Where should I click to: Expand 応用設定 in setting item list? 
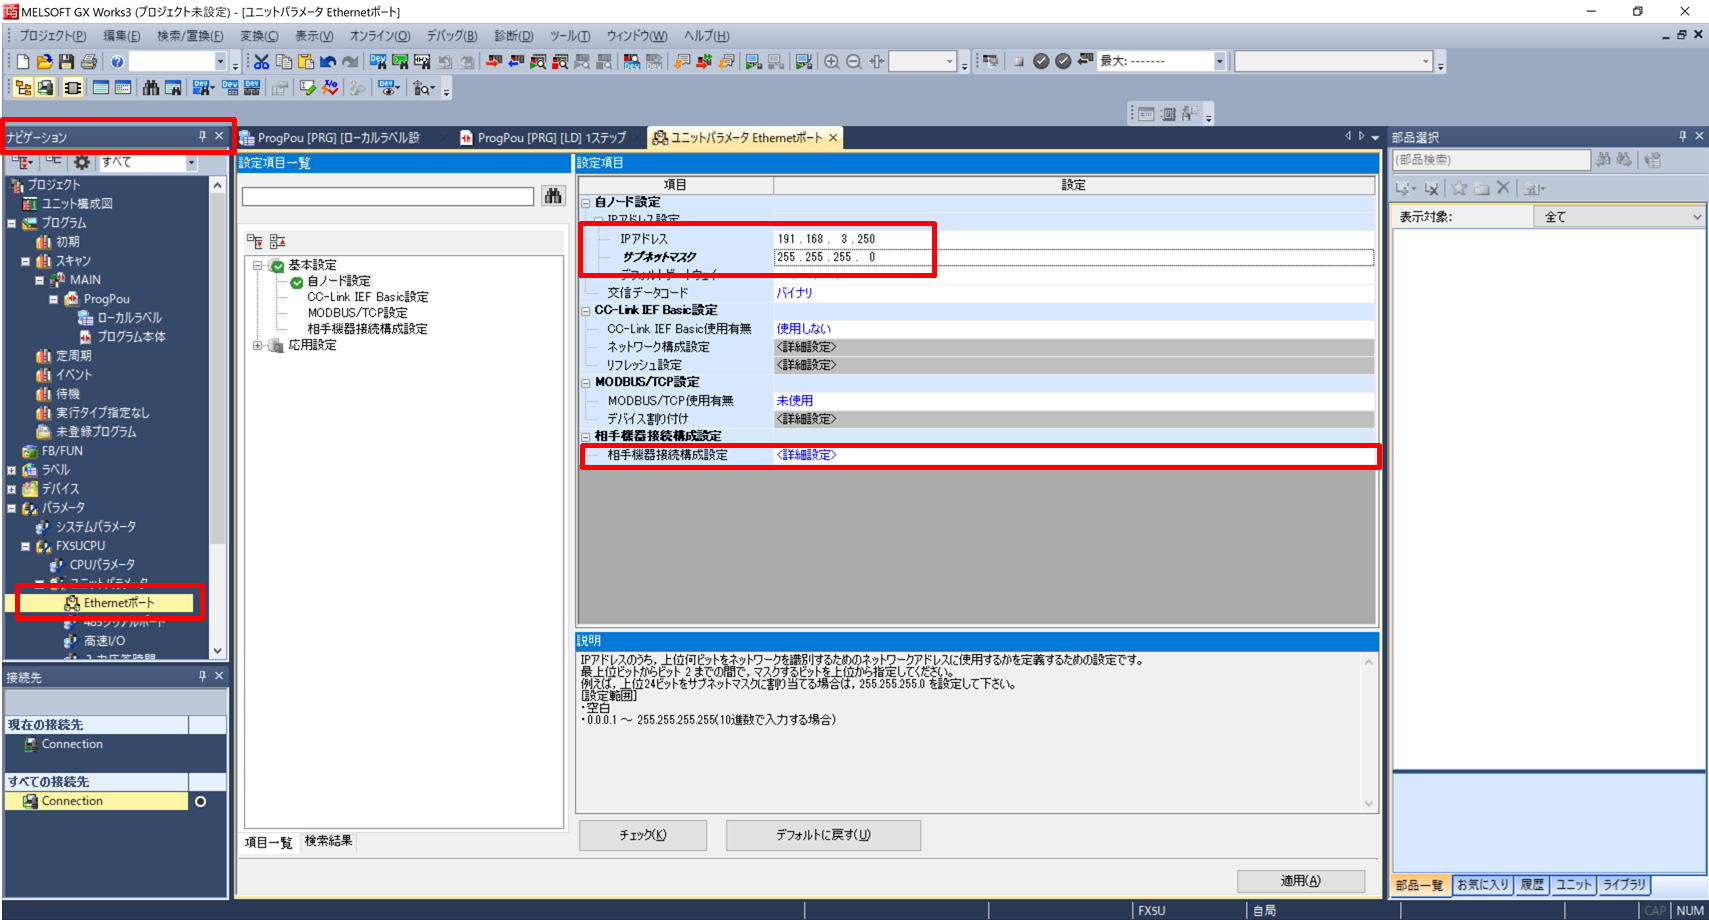[x=258, y=346]
